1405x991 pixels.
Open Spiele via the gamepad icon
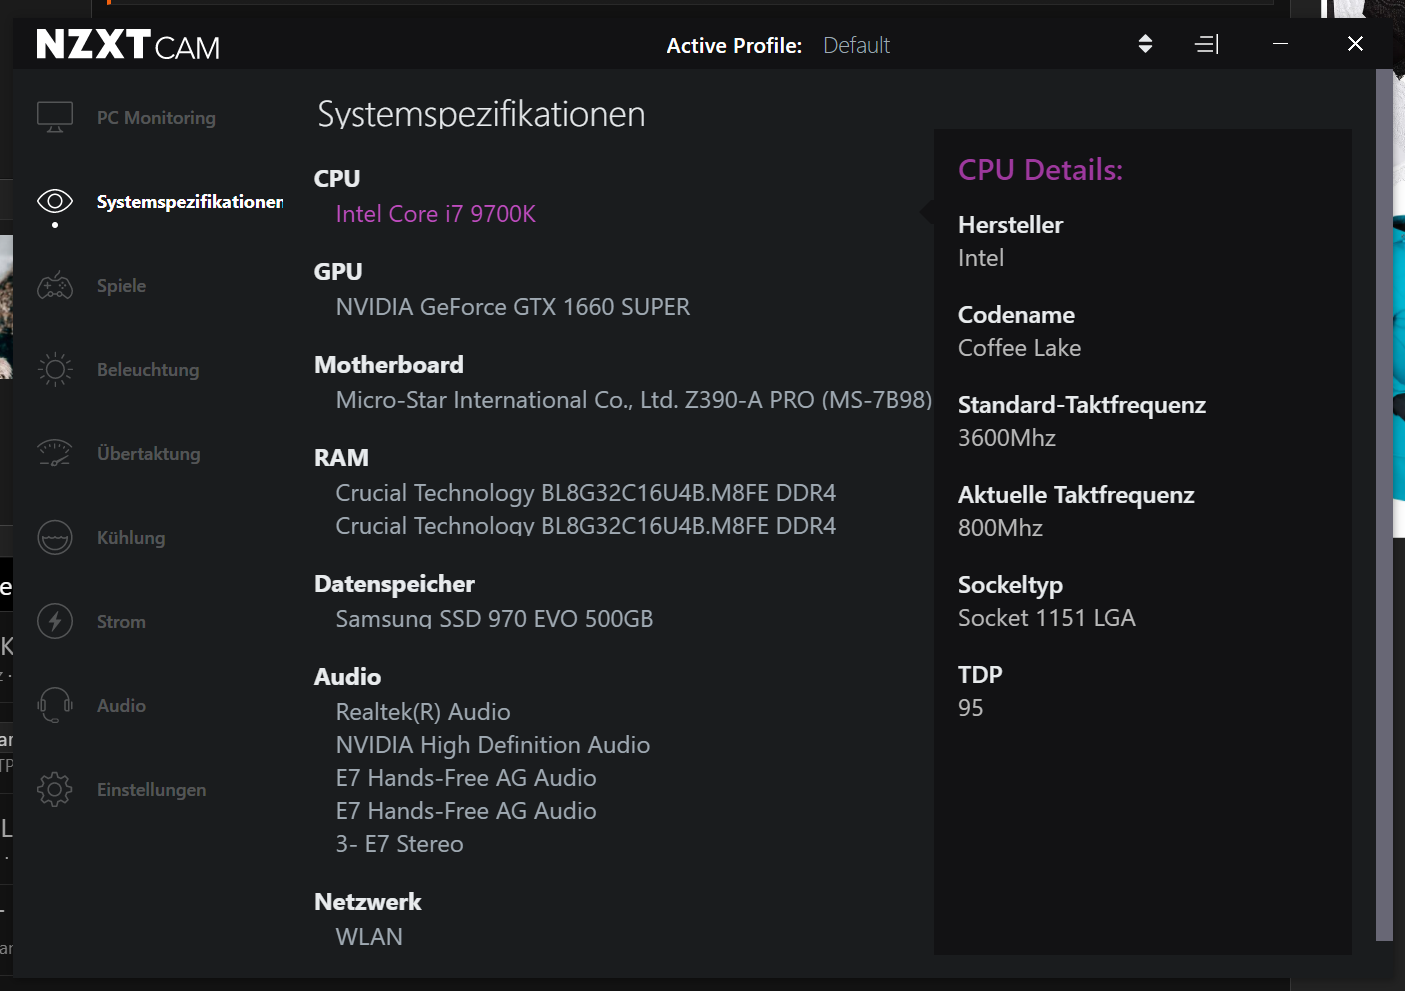tap(55, 286)
